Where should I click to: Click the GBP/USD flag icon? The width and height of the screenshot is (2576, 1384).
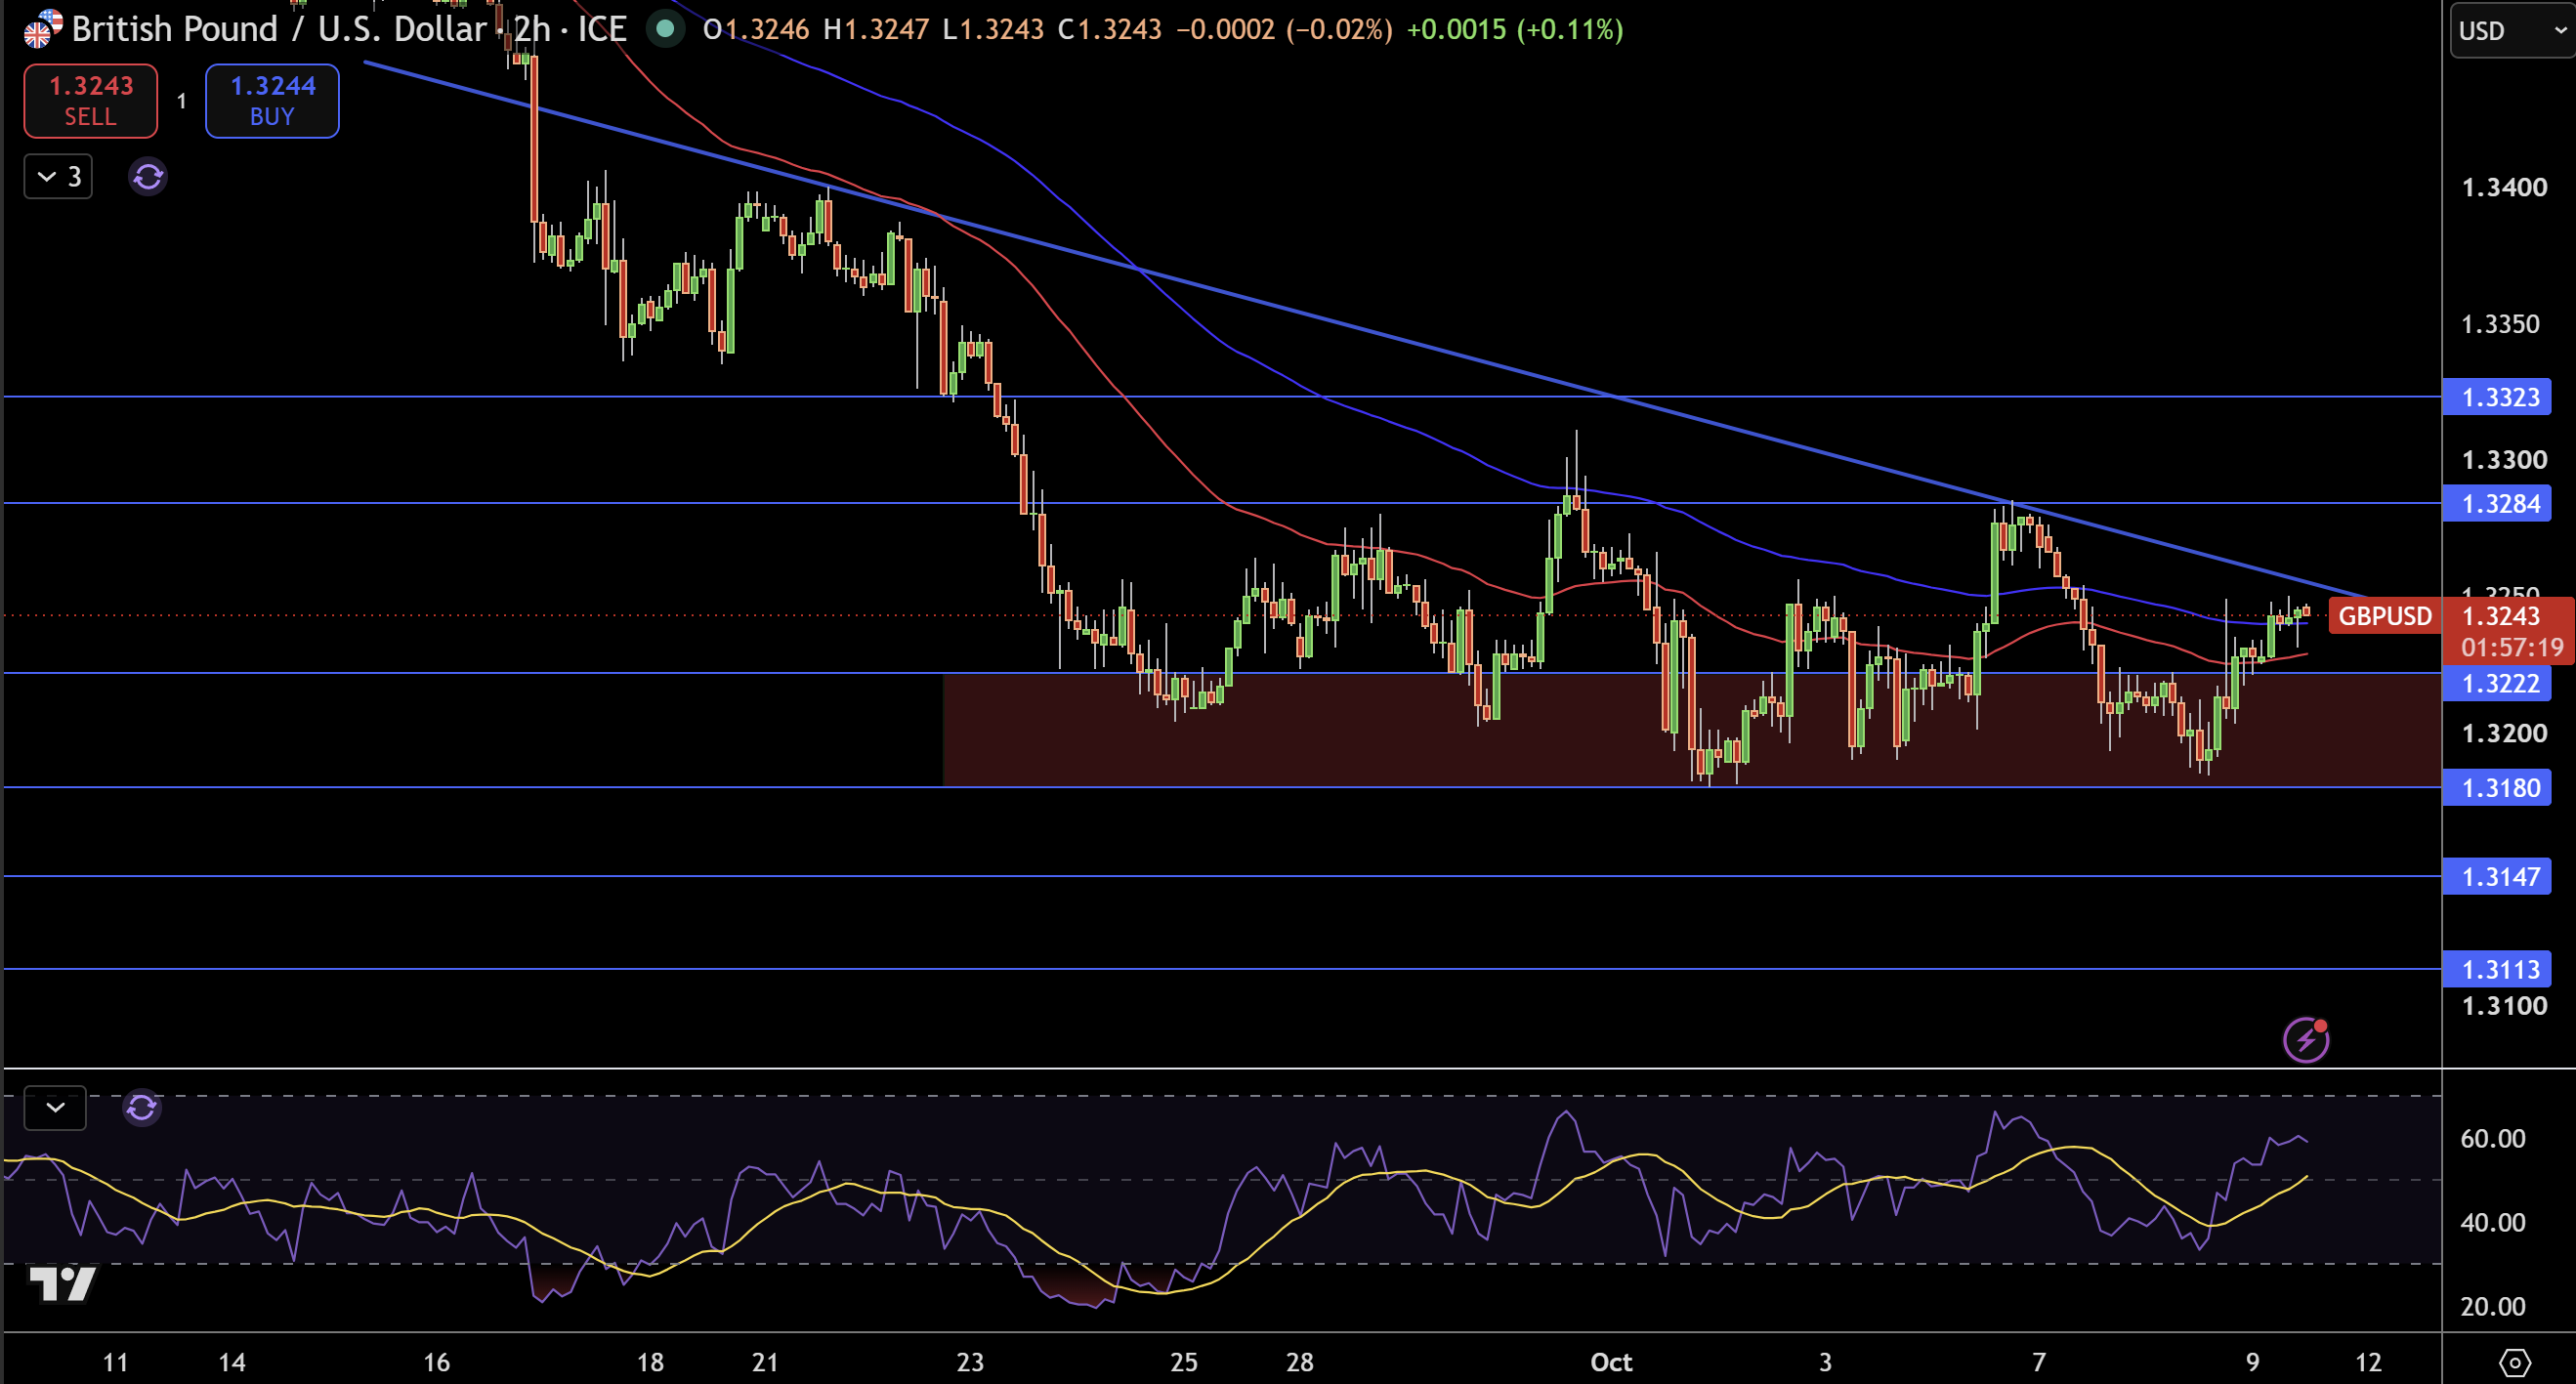(42, 30)
